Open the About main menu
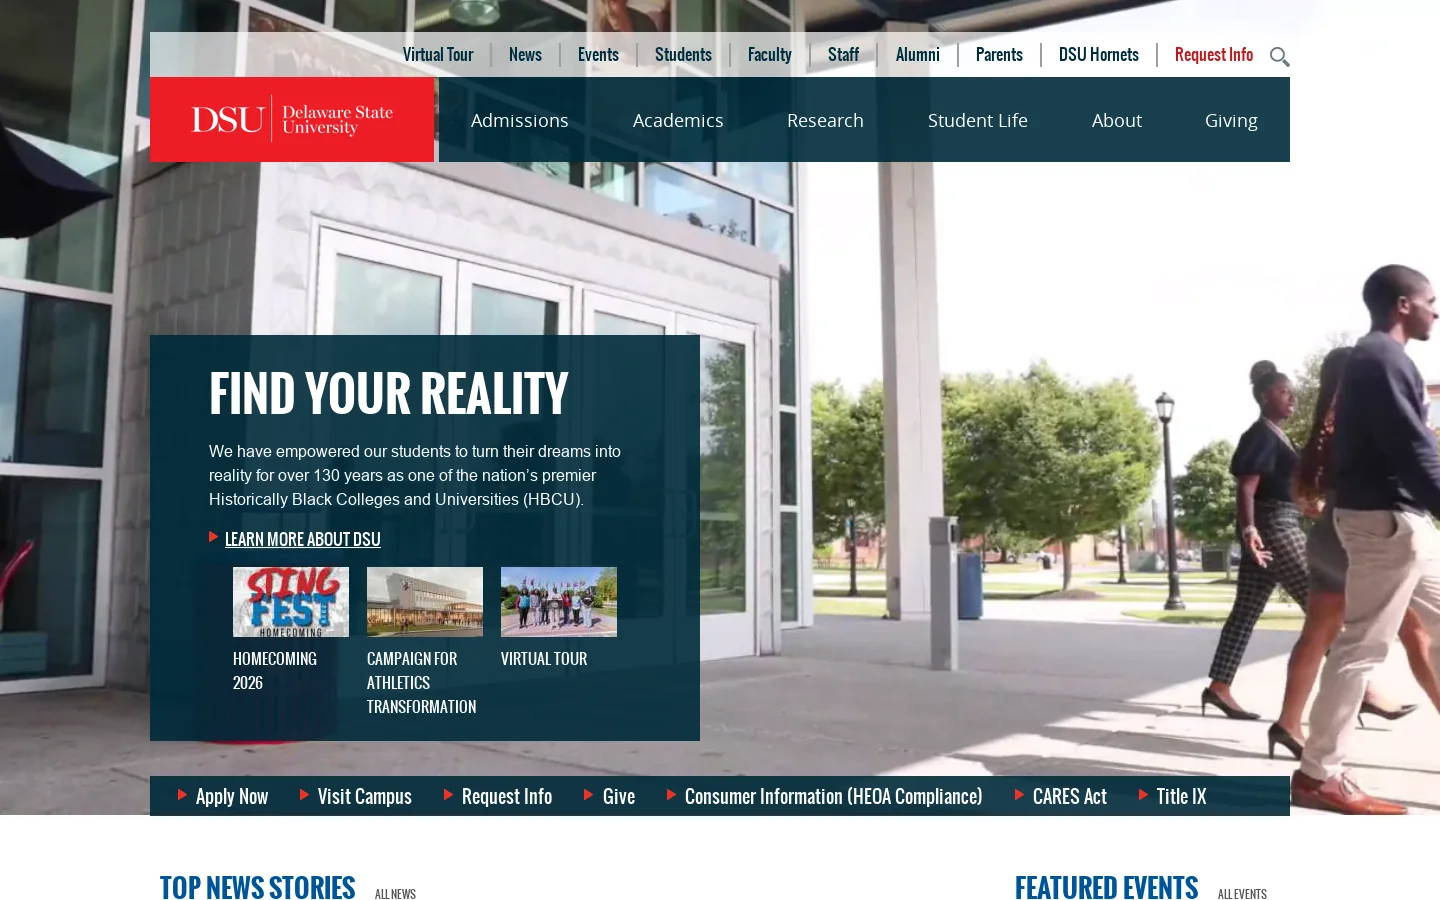Viewport: 1440px width, 900px height. click(x=1117, y=120)
